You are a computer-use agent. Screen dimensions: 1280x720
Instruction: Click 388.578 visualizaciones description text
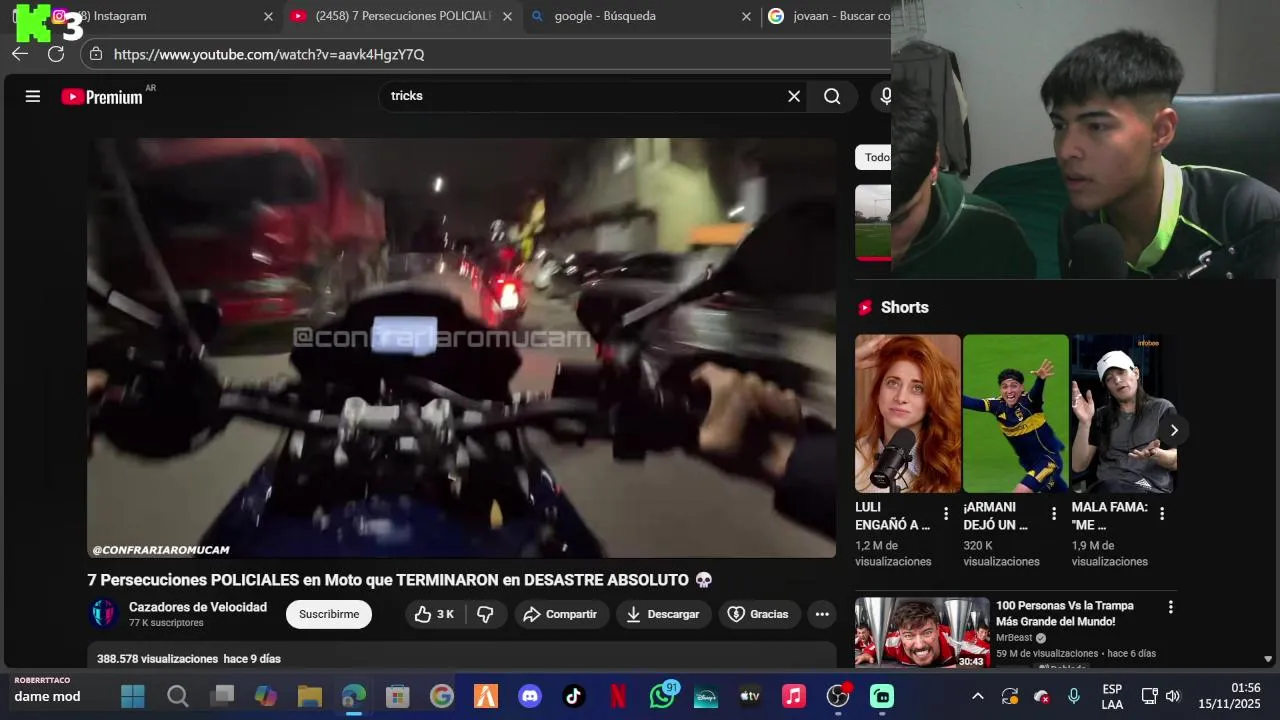coord(157,659)
